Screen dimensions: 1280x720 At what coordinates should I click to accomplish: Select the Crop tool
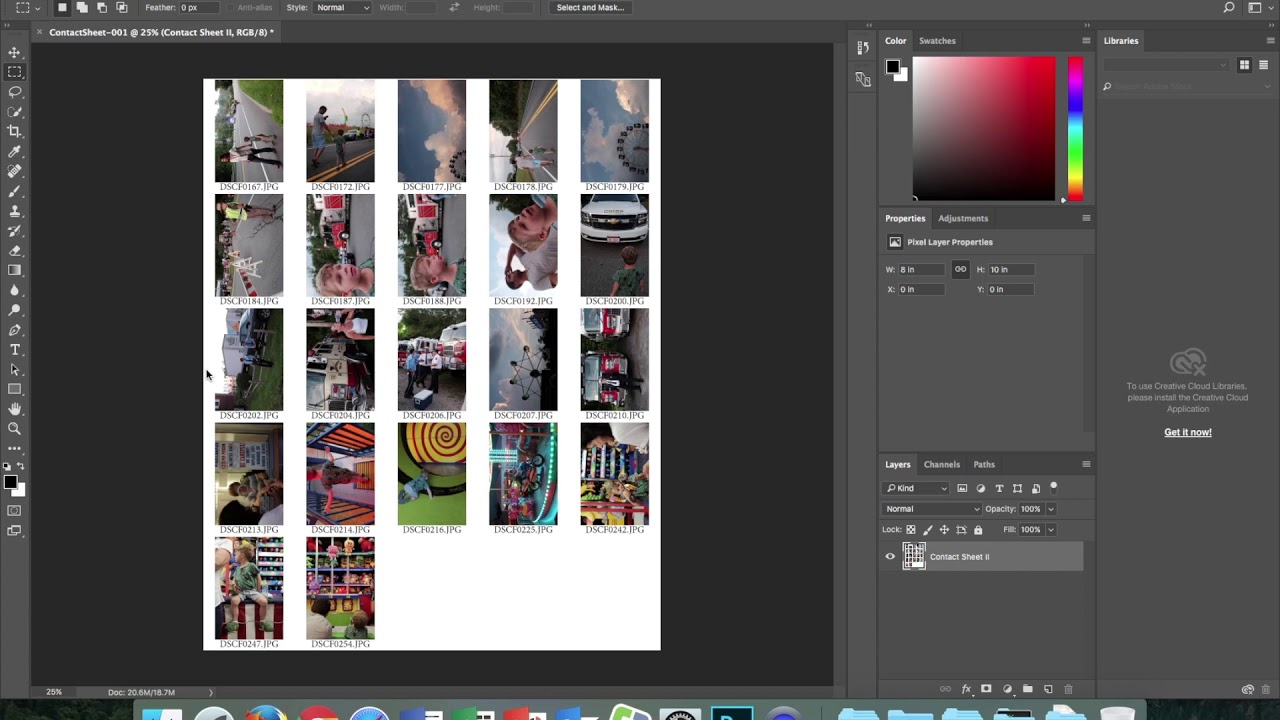pos(14,131)
